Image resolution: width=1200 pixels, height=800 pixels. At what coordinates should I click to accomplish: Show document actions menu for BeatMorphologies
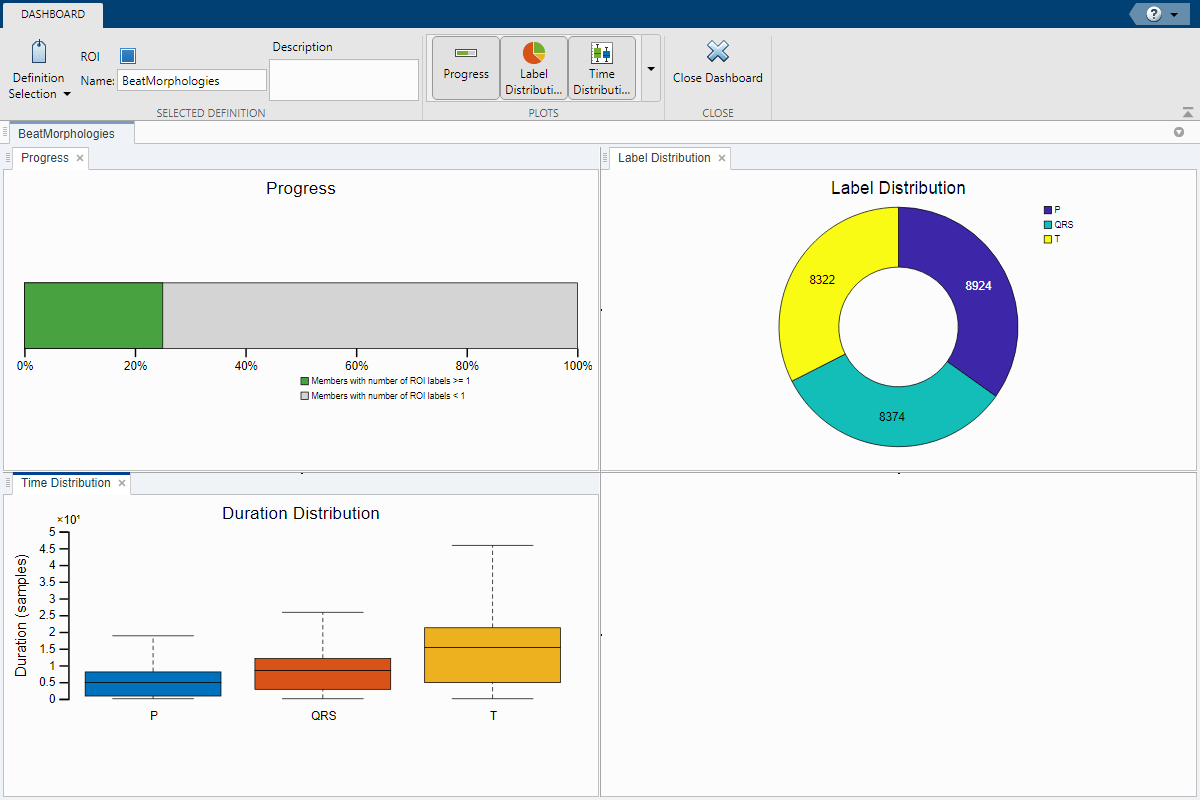pyautogui.click(x=1178, y=132)
